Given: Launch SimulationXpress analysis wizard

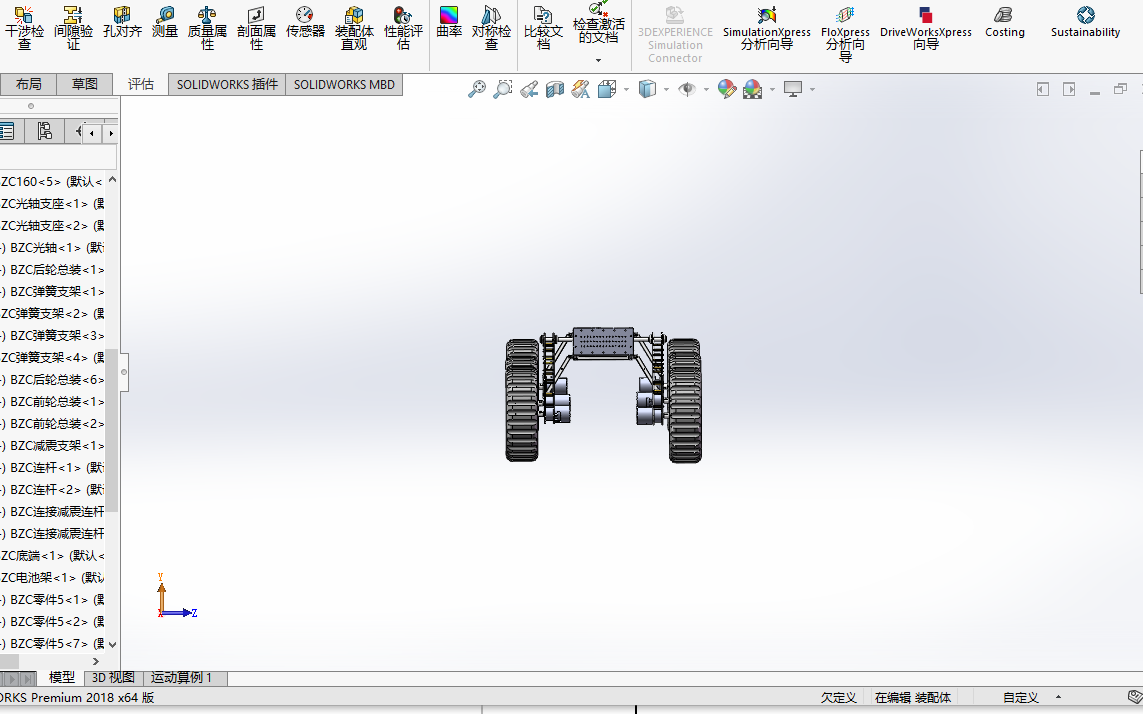Looking at the screenshot, I should (x=766, y=28).
